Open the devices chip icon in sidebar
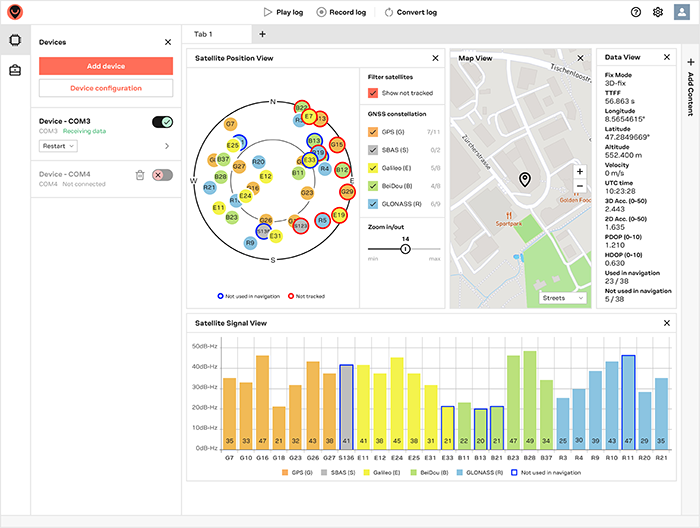700x528 pixels. [x=15, y=41]
